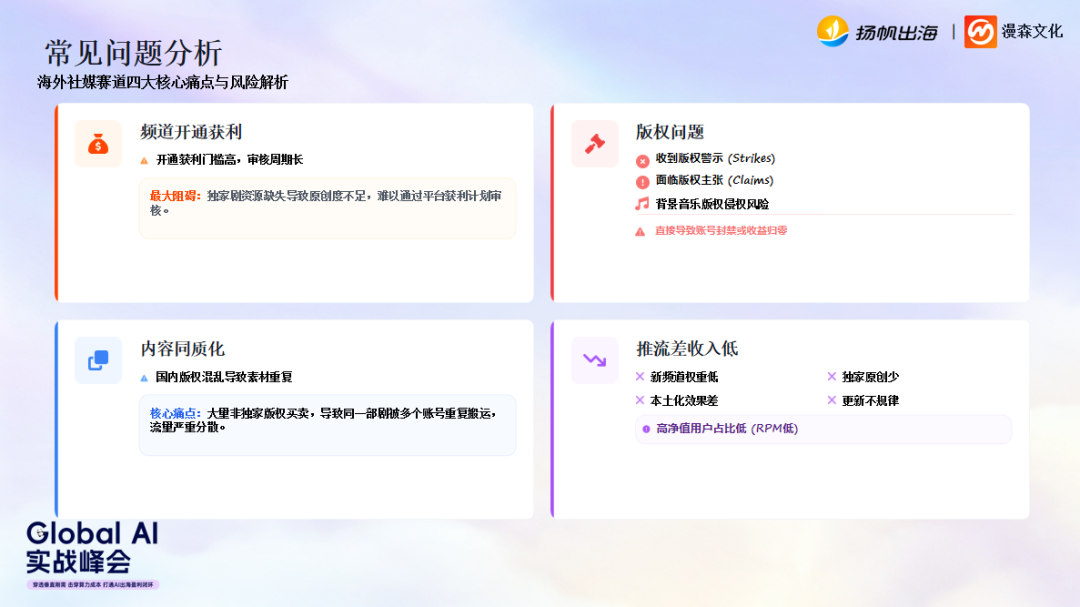Viewport: 1080px width, 607px height.
Task: Click the 漫森文化 brand name text
Action: (x=1032, y=32)
